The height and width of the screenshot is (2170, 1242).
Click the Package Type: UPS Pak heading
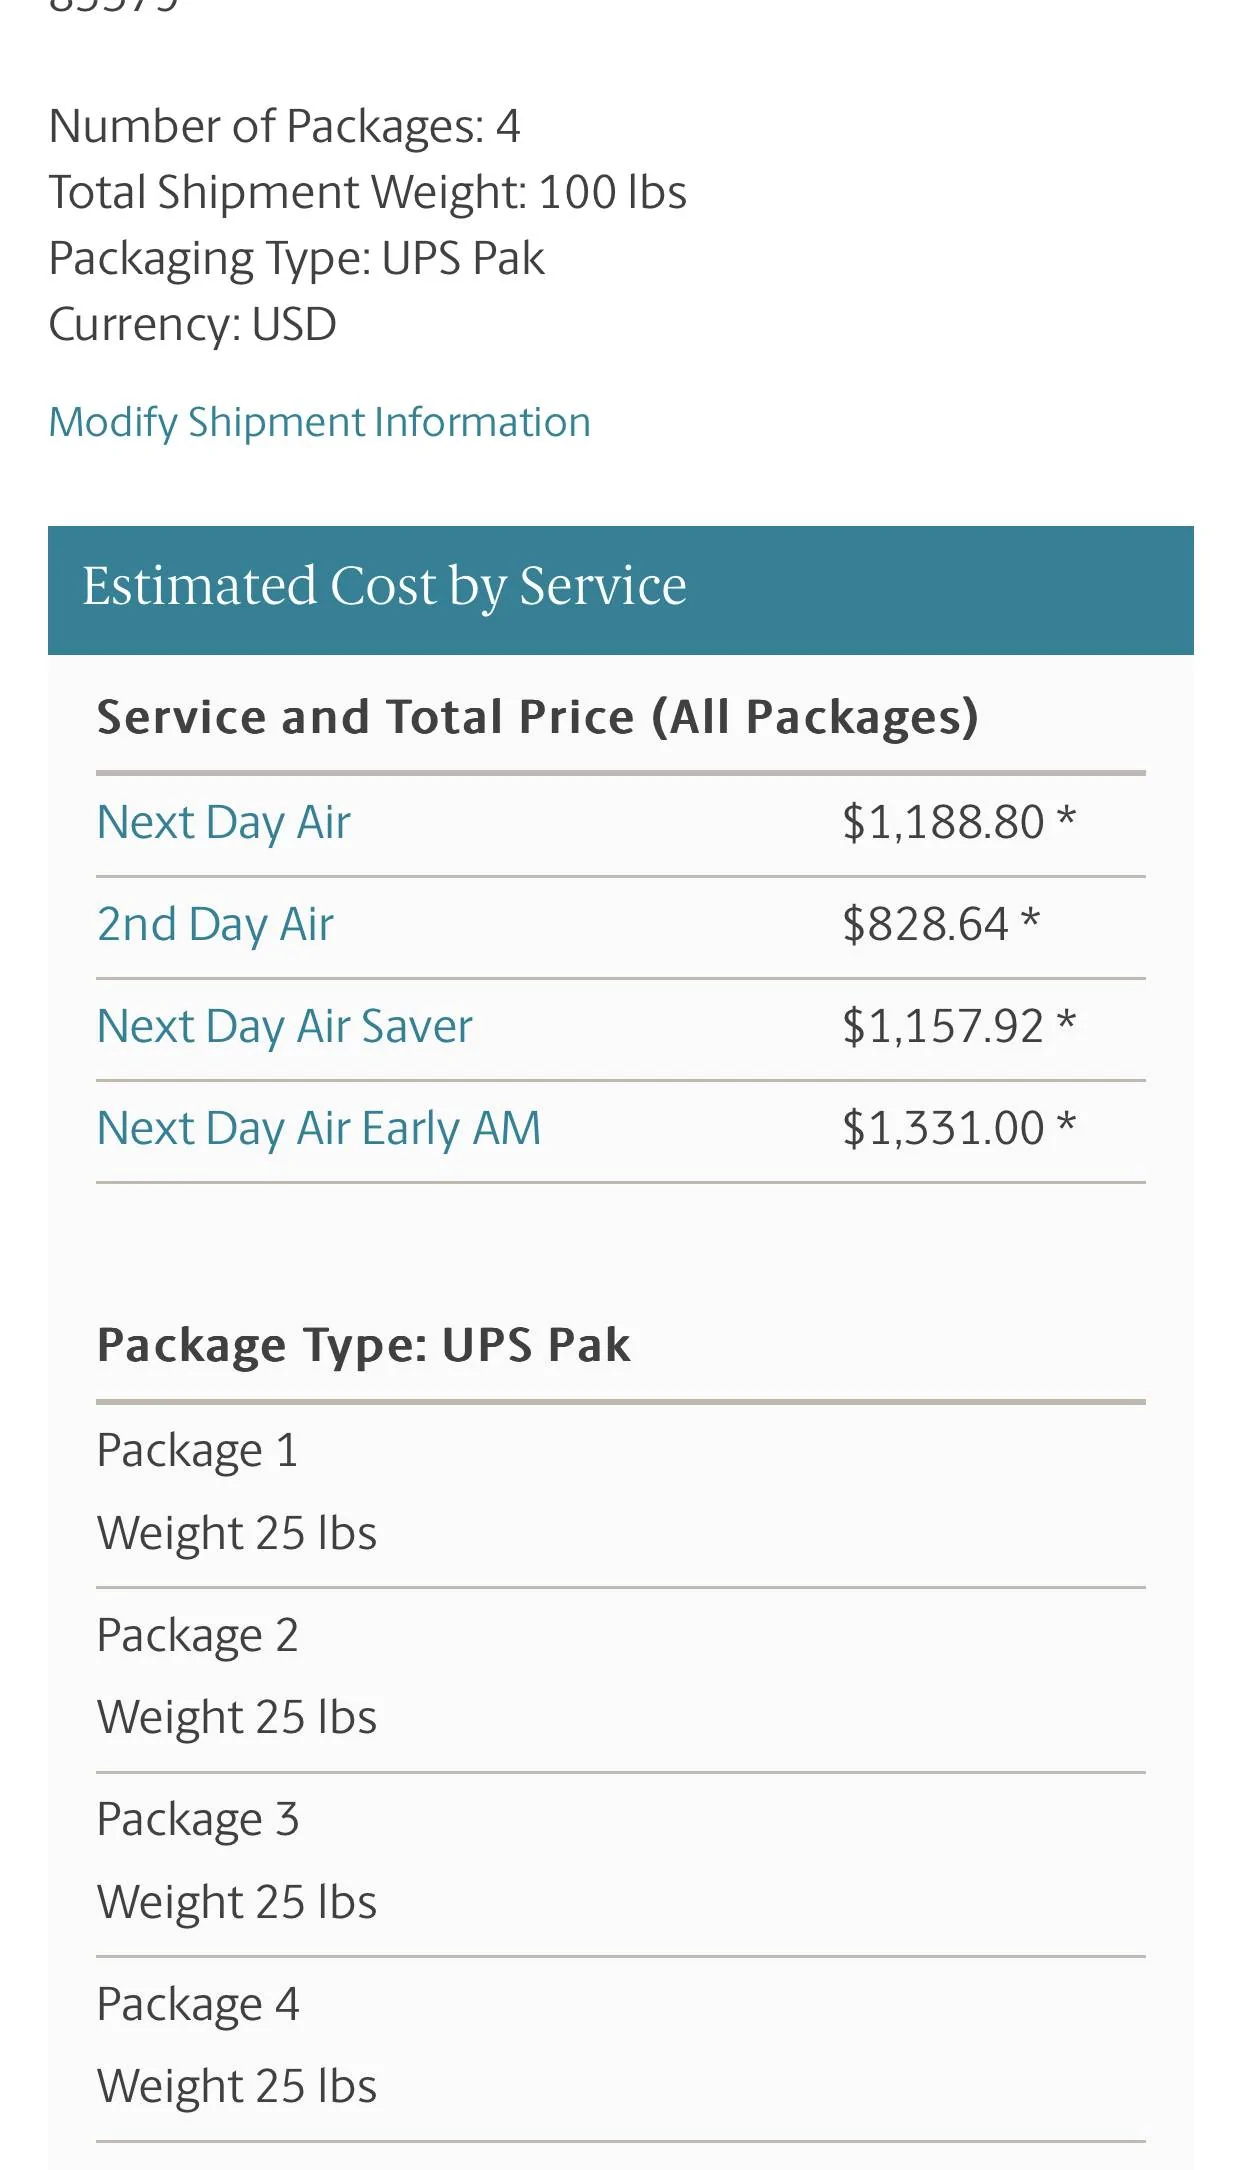364,1345
